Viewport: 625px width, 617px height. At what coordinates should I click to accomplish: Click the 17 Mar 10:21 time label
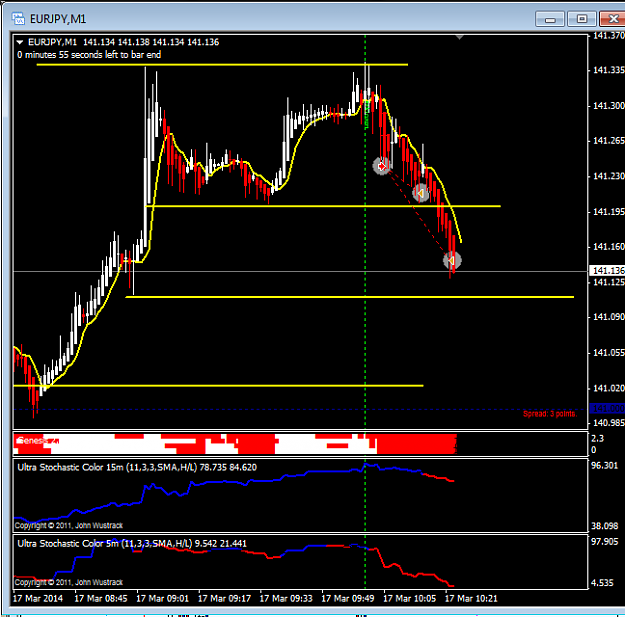471,598
